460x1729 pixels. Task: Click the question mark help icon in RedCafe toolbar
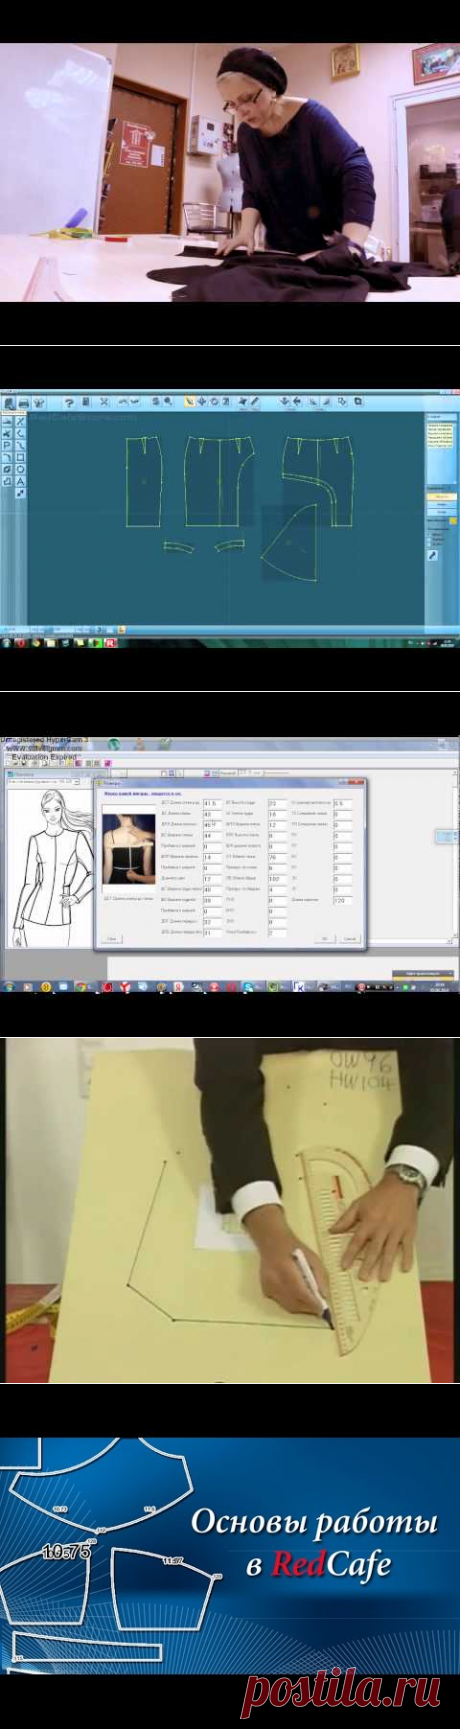click(x=70, y=401)
